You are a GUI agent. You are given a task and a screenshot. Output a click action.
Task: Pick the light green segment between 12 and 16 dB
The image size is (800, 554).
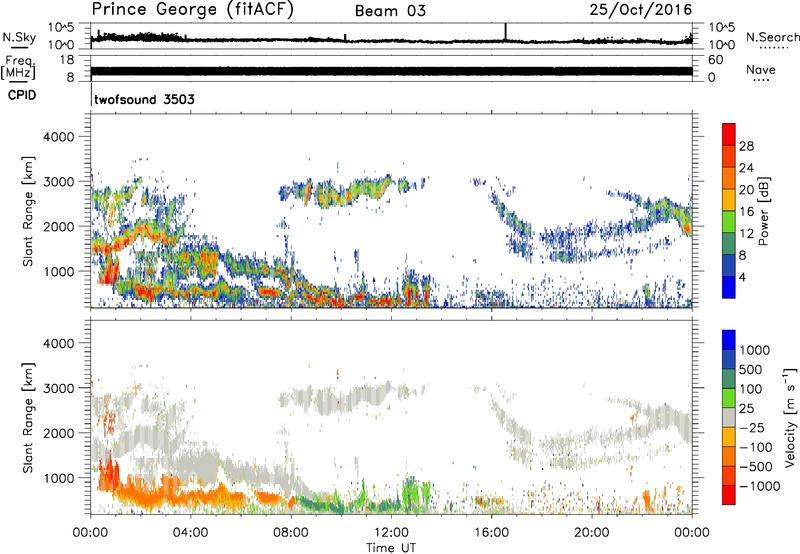(729, 221)
